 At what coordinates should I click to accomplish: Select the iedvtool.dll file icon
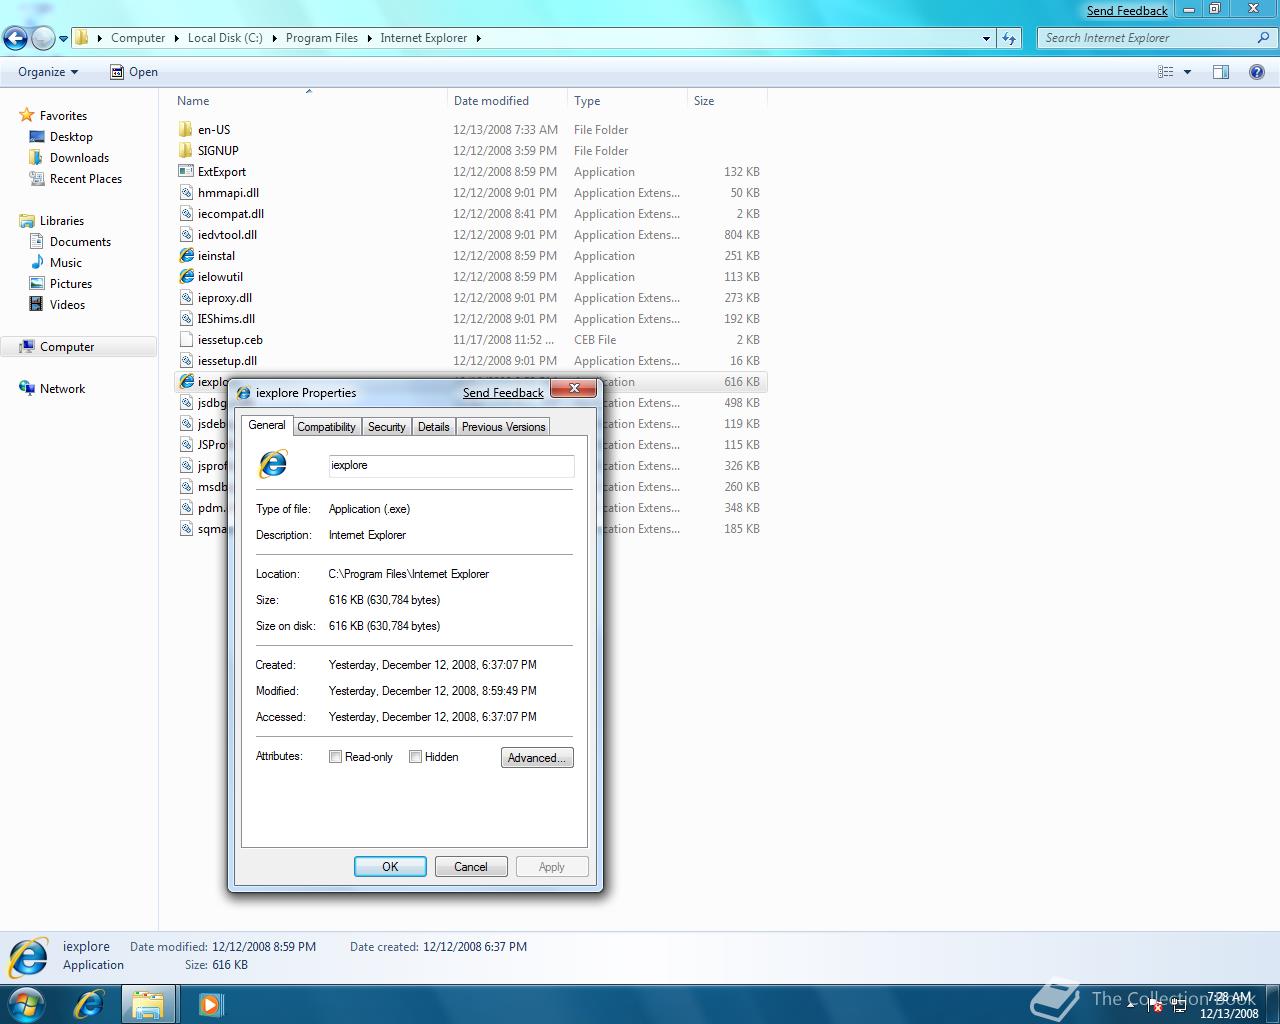click(x=186, y=235)
